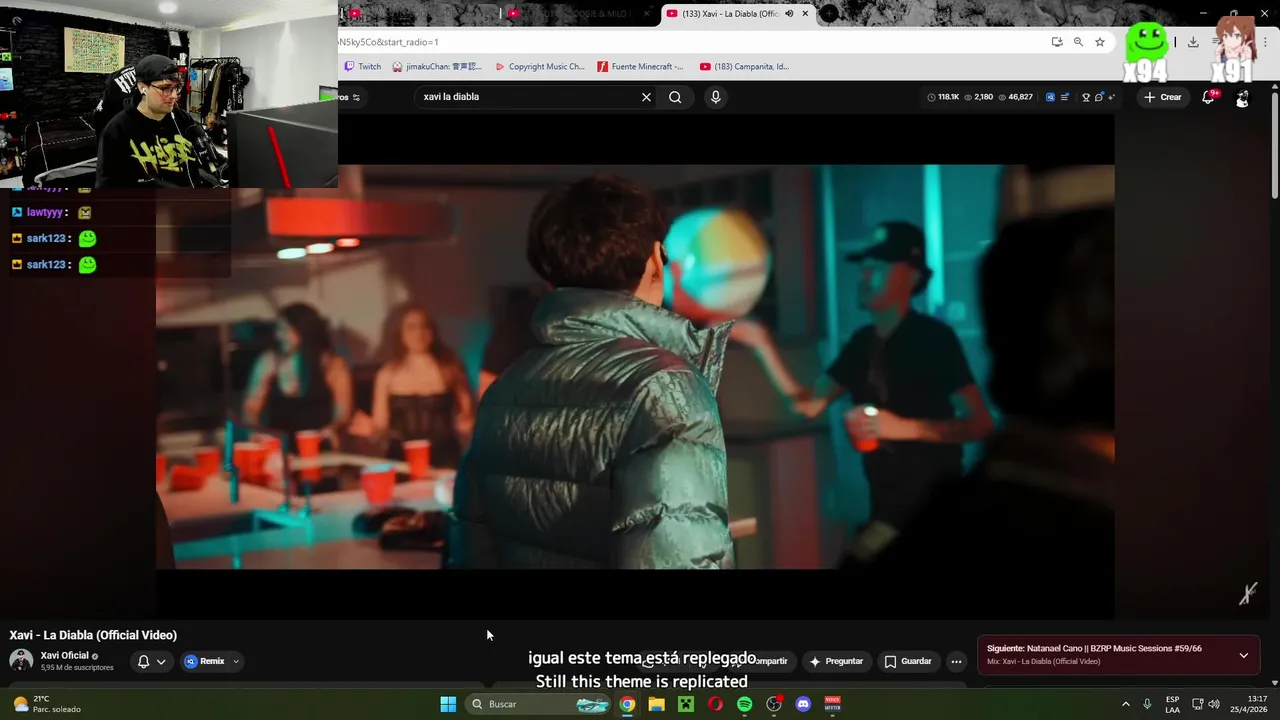Screen dimensions: 1280x720
Task: Mute the La Diabla tab audio icon
Action: (x=789, y=14)
